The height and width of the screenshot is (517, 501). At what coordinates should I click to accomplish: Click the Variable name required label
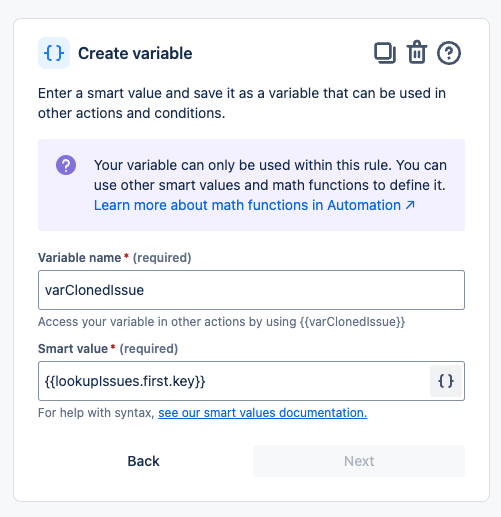[115, 258]
